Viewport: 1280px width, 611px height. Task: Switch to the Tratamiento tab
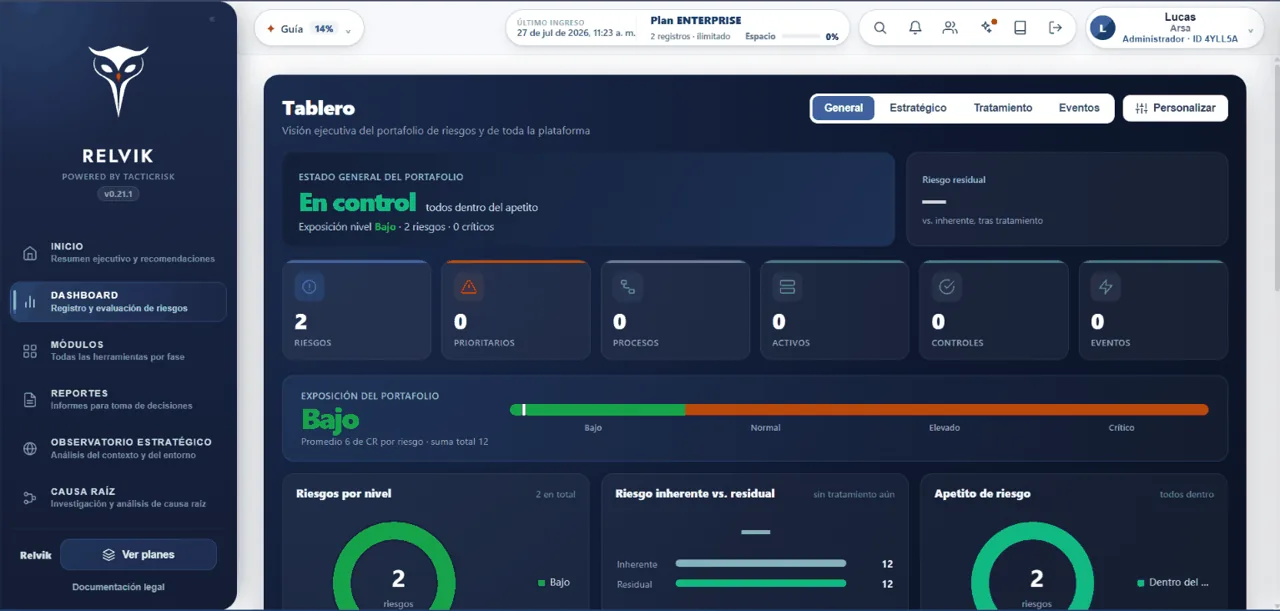point(1003,108)
